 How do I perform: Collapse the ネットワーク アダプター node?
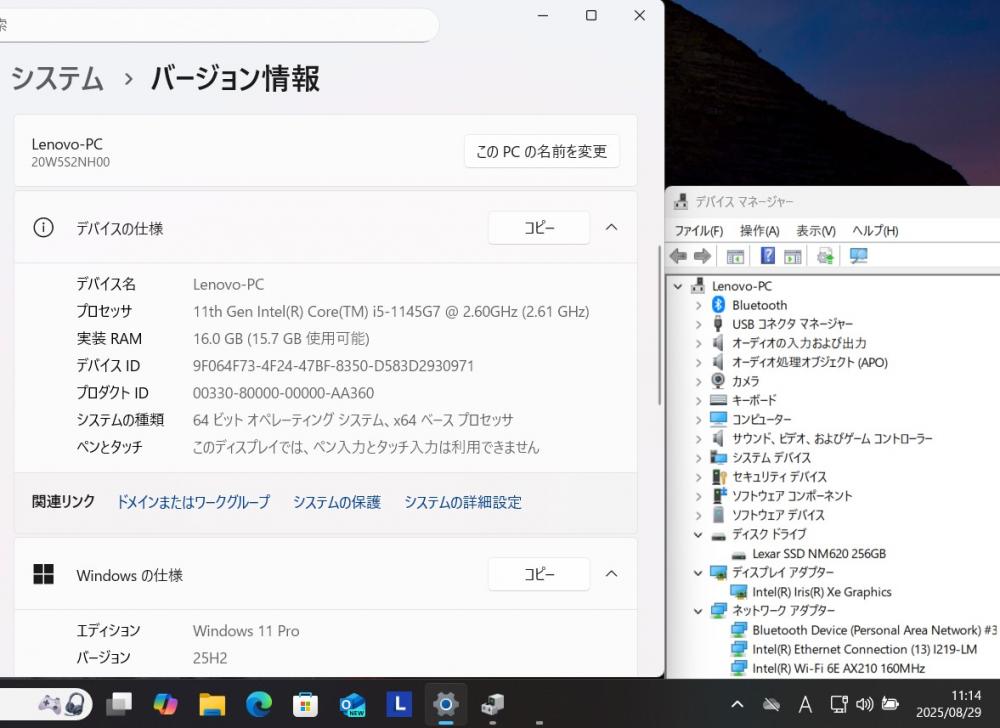tap(698, 611)
